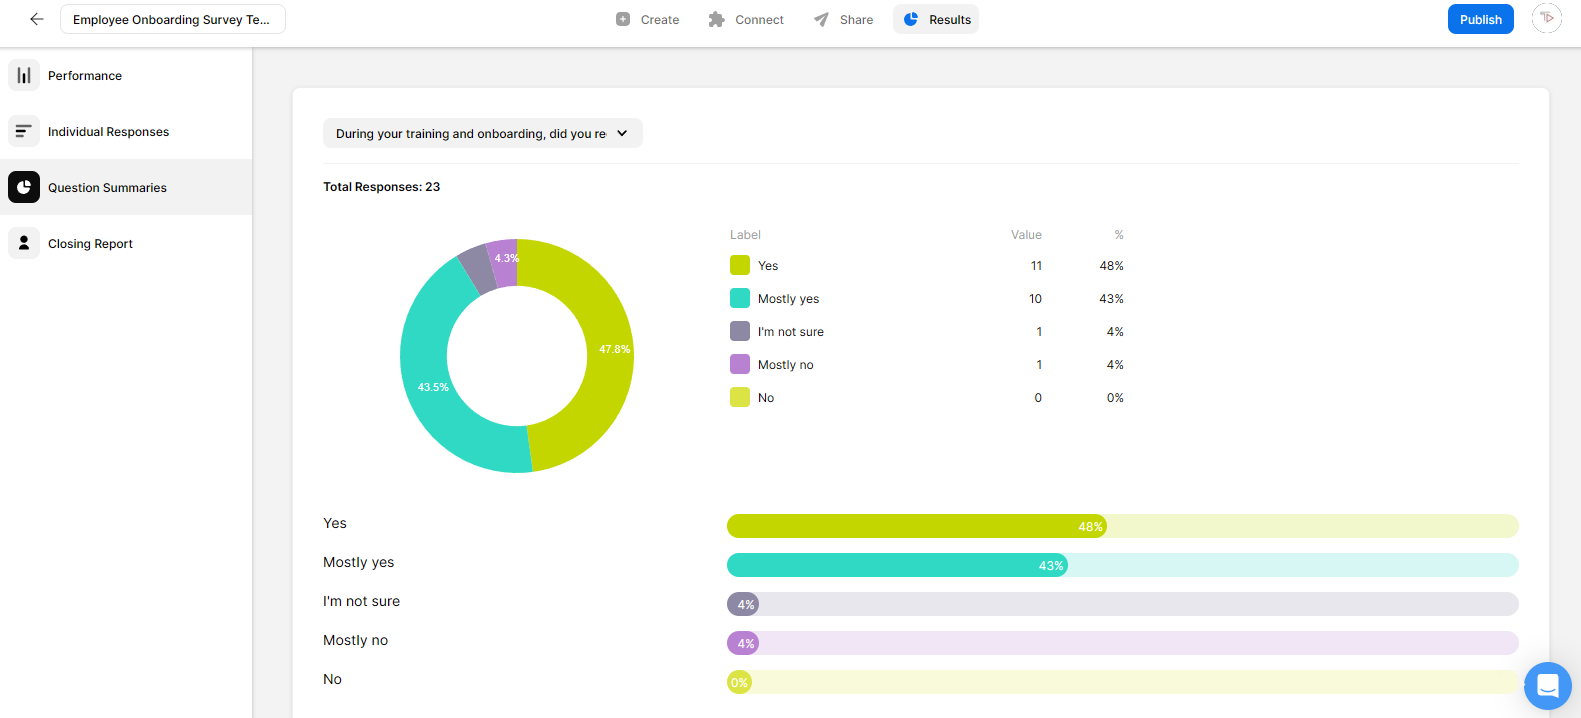This screenshot has height=718, width=1581.
Task: Switch to the Create tab
Action: point(648,20)
